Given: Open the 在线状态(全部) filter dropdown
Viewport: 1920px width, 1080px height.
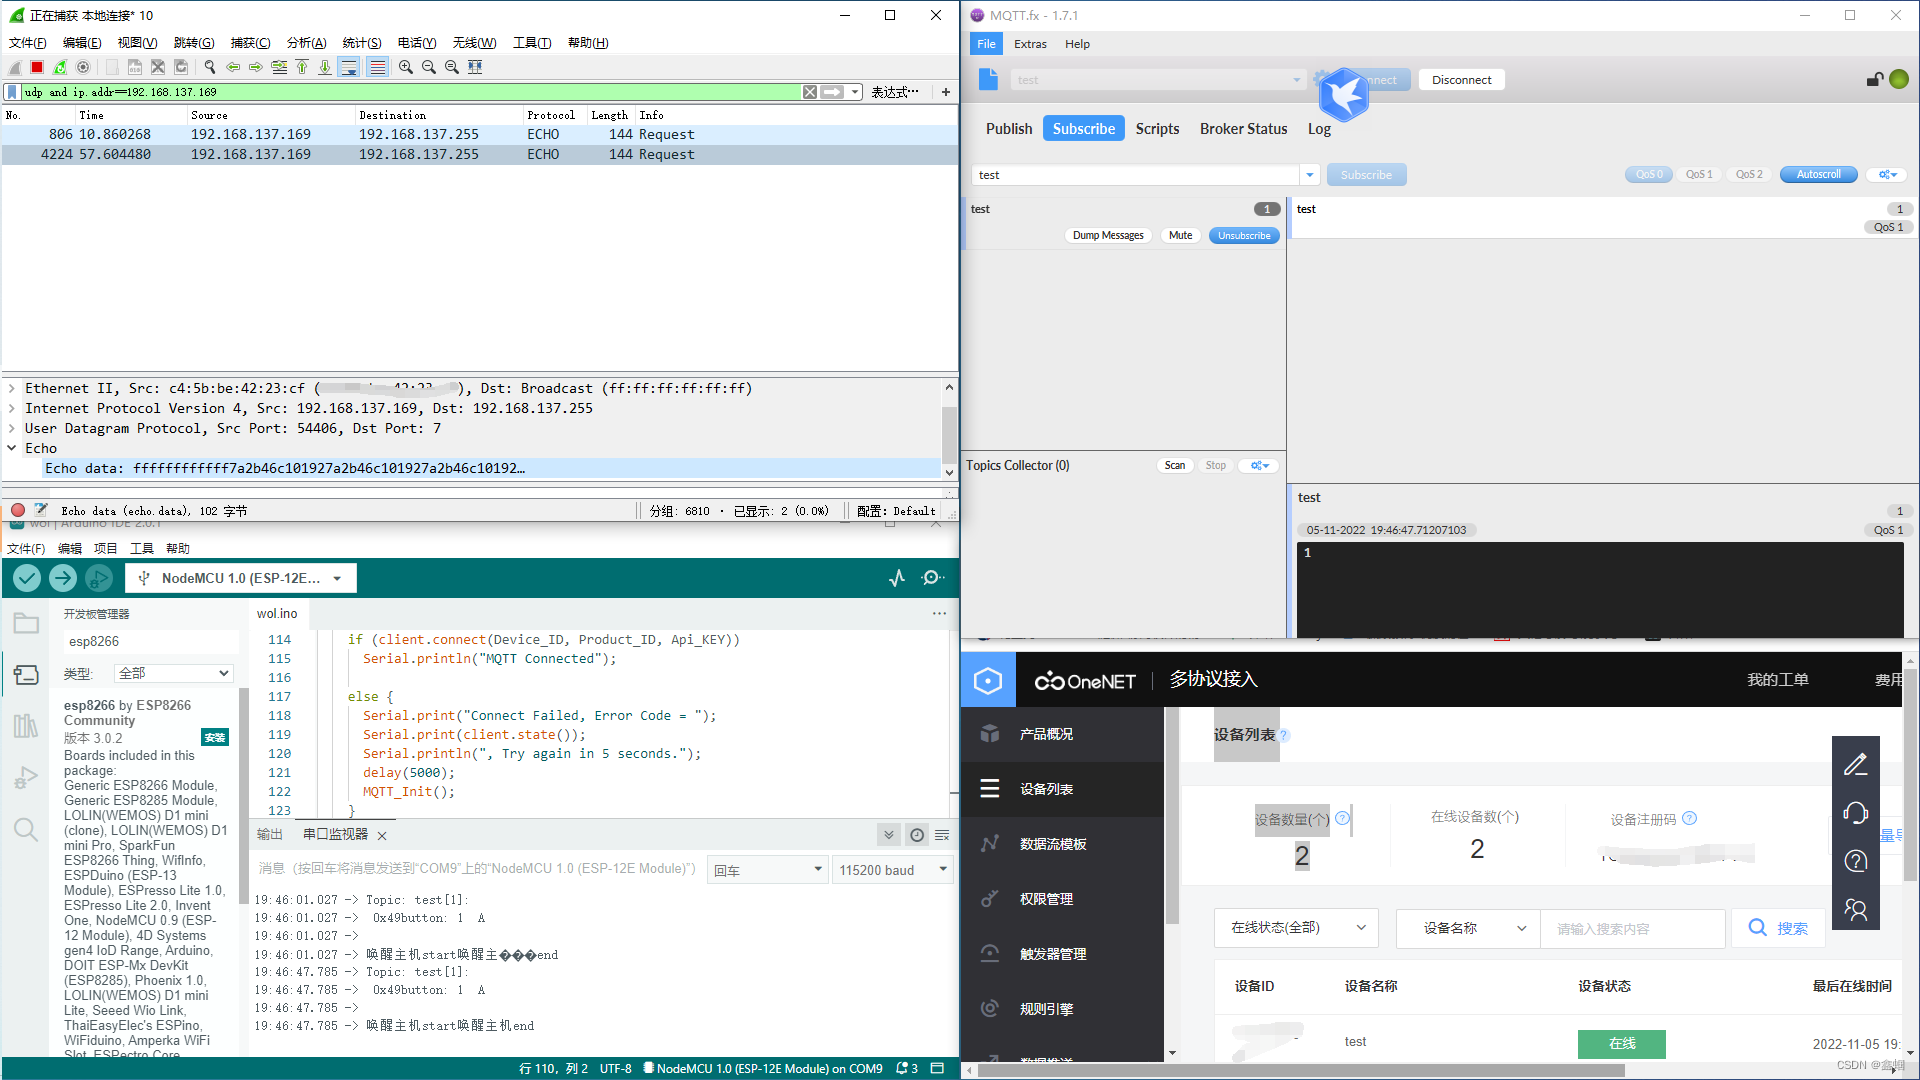Looking at the screenshot, I should coord(1296,928).
